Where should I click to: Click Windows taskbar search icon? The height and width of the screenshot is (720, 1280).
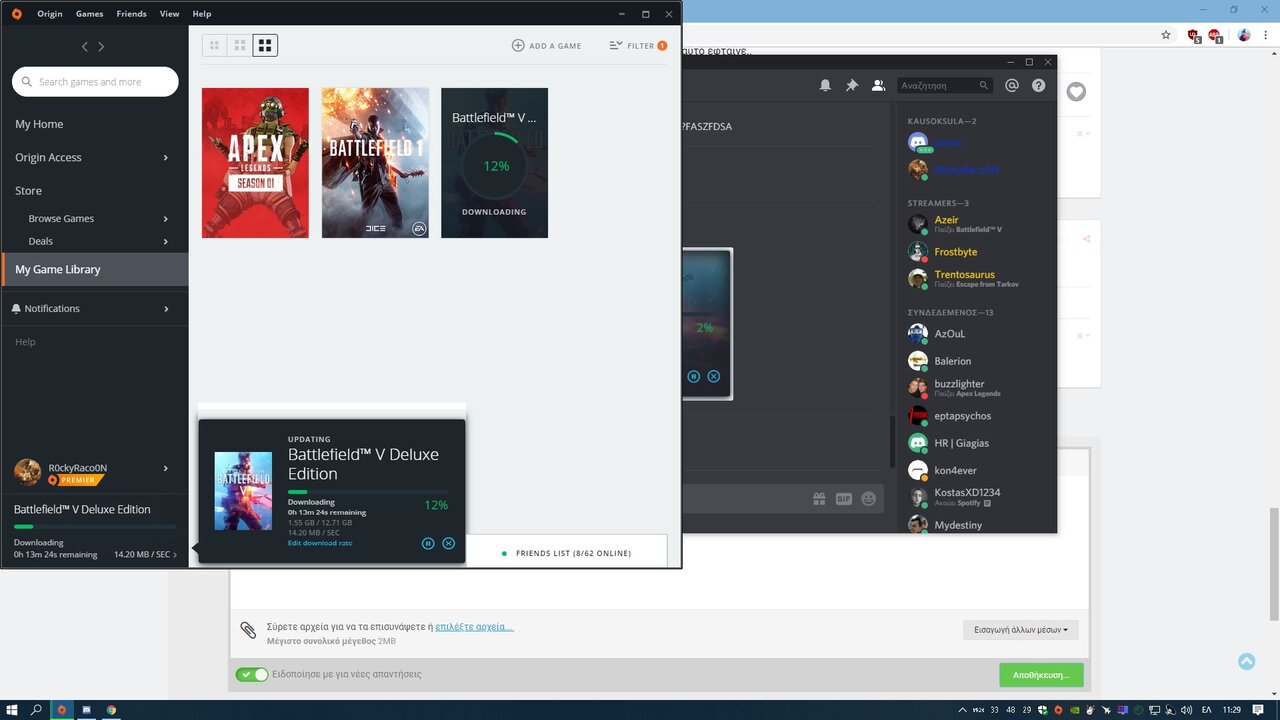[37, 710]
